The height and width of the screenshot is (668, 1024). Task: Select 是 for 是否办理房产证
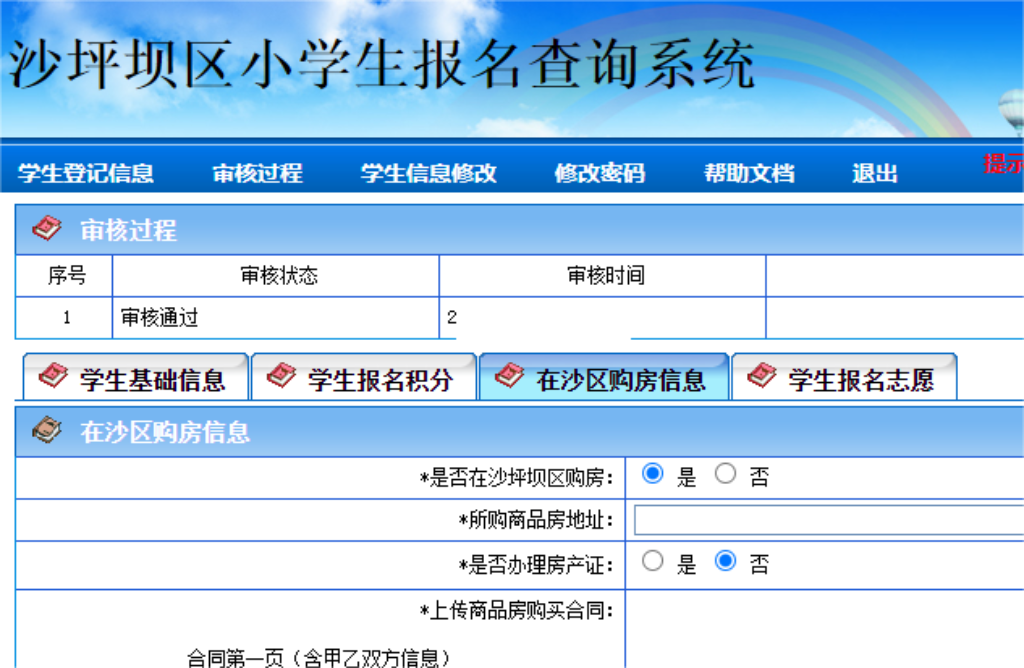[652, 561]
